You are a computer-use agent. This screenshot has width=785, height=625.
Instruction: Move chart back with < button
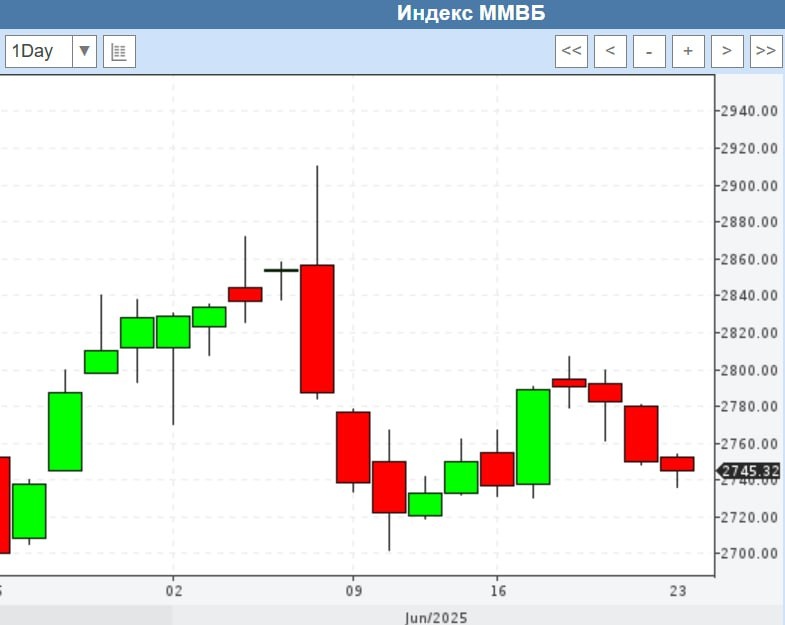tap(610, 51)
